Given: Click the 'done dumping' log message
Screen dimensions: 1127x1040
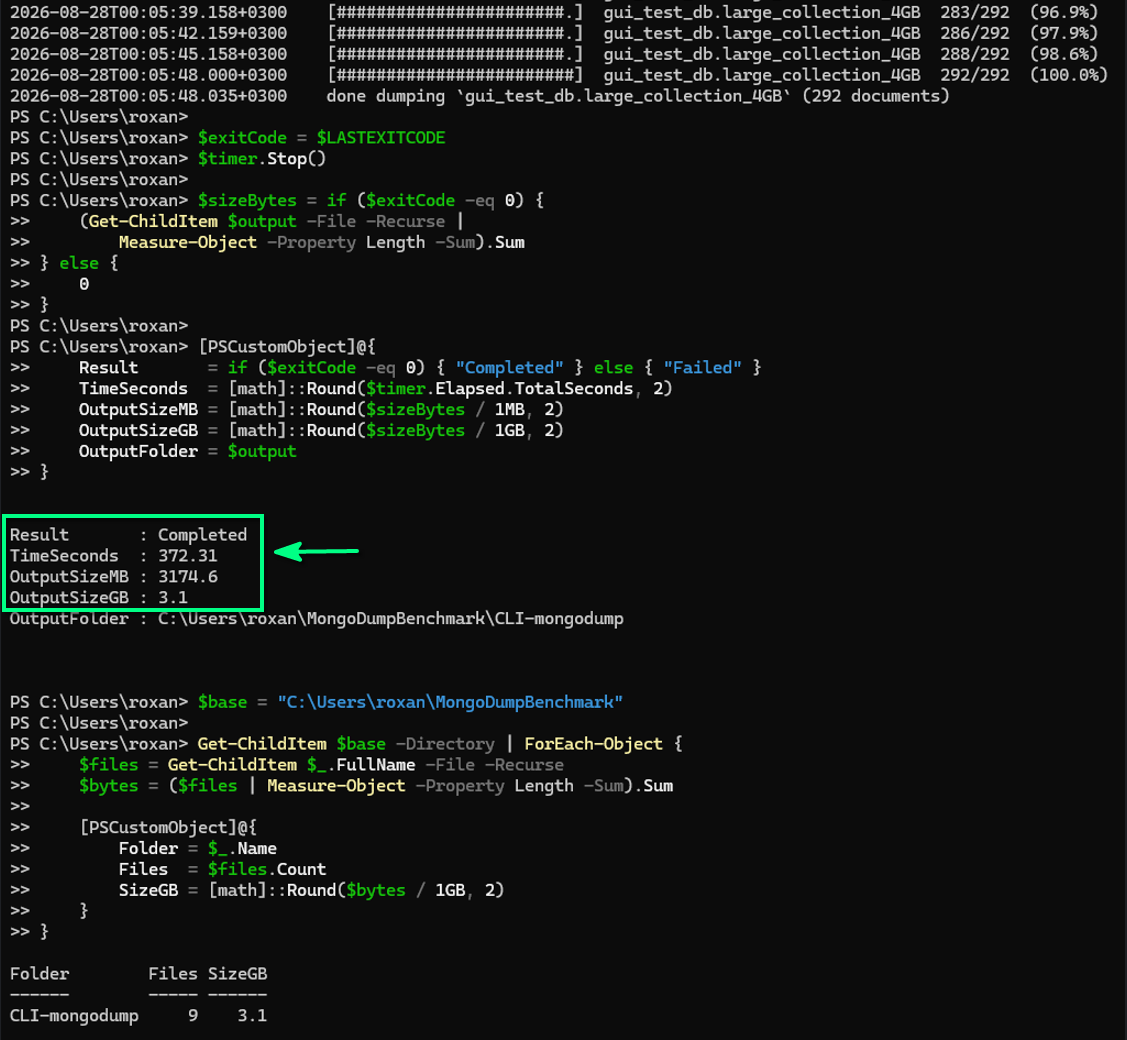Looking at the screenshot, I should [x=638, y=96].
